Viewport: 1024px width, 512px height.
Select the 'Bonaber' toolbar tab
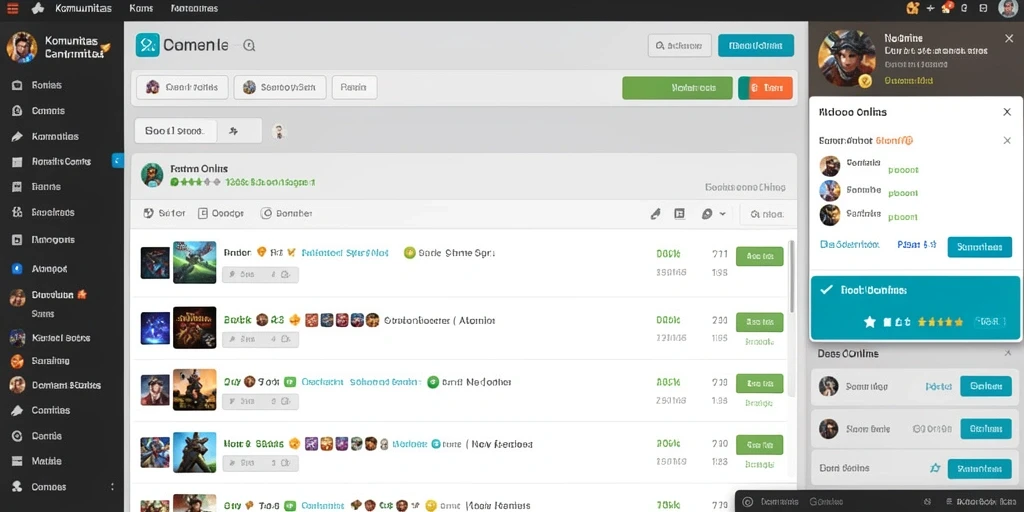pos(286,213)
